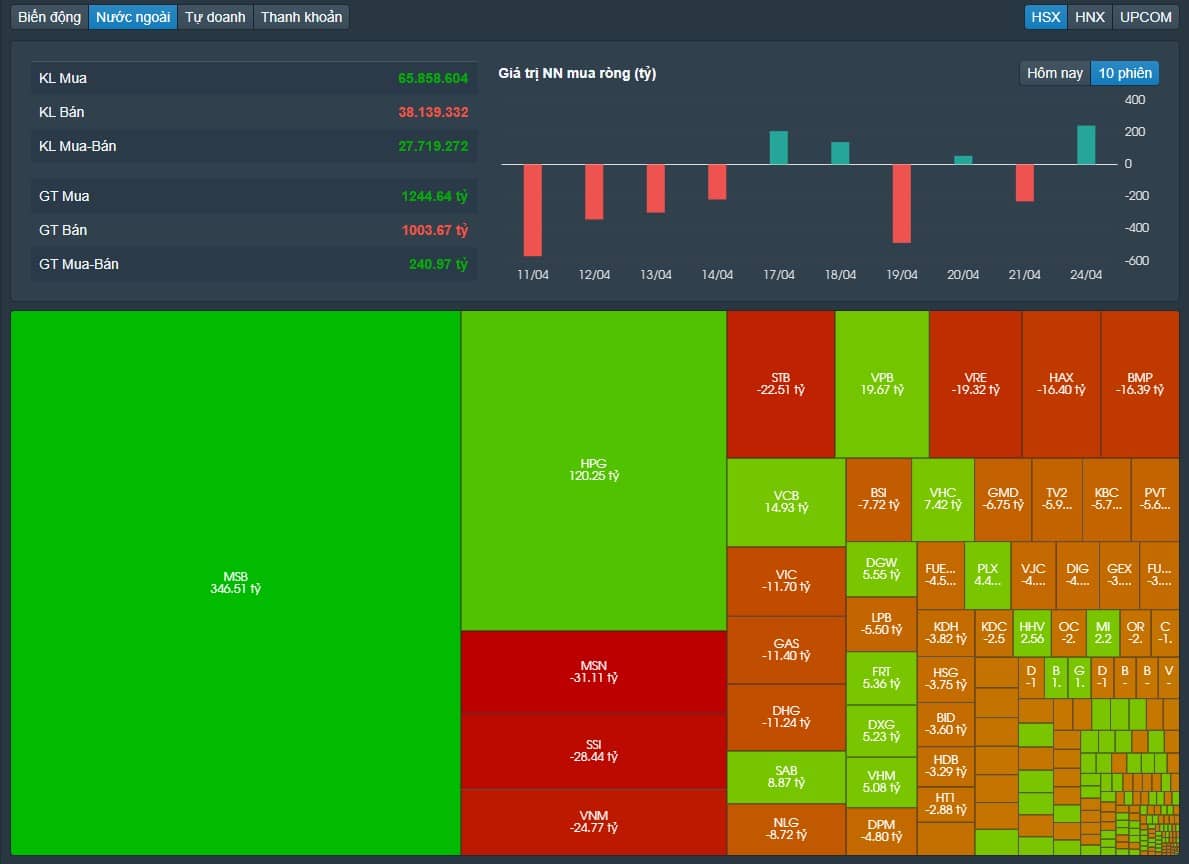Select the DHG -11.24 tỷ tile
1189x864 pixels.
tap(786, 718)
